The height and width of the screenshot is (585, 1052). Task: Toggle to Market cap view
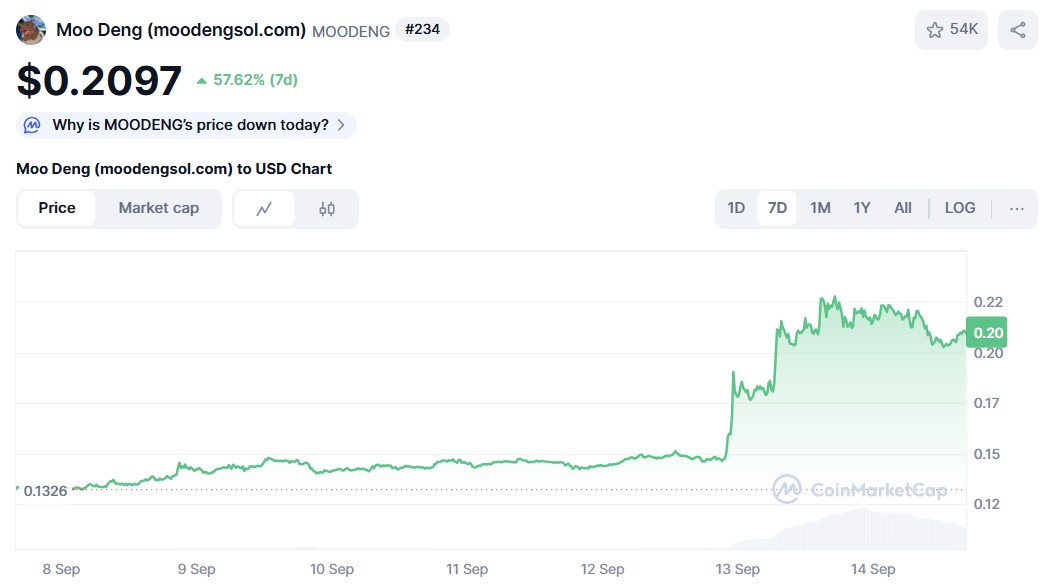click(158, 208)
